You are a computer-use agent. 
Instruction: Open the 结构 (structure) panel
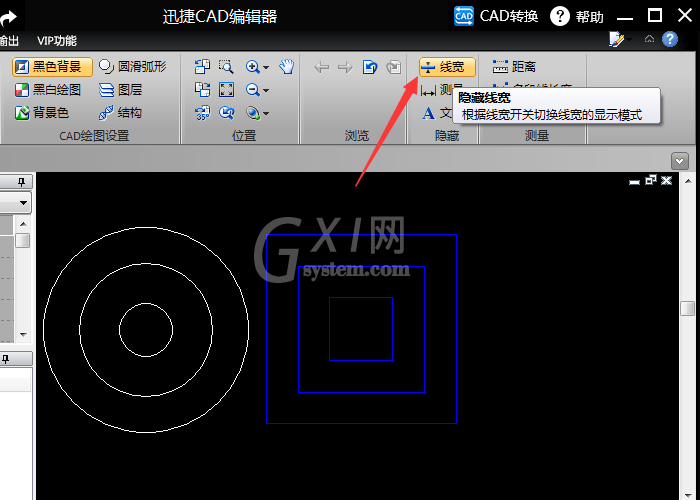coord(121,112)
